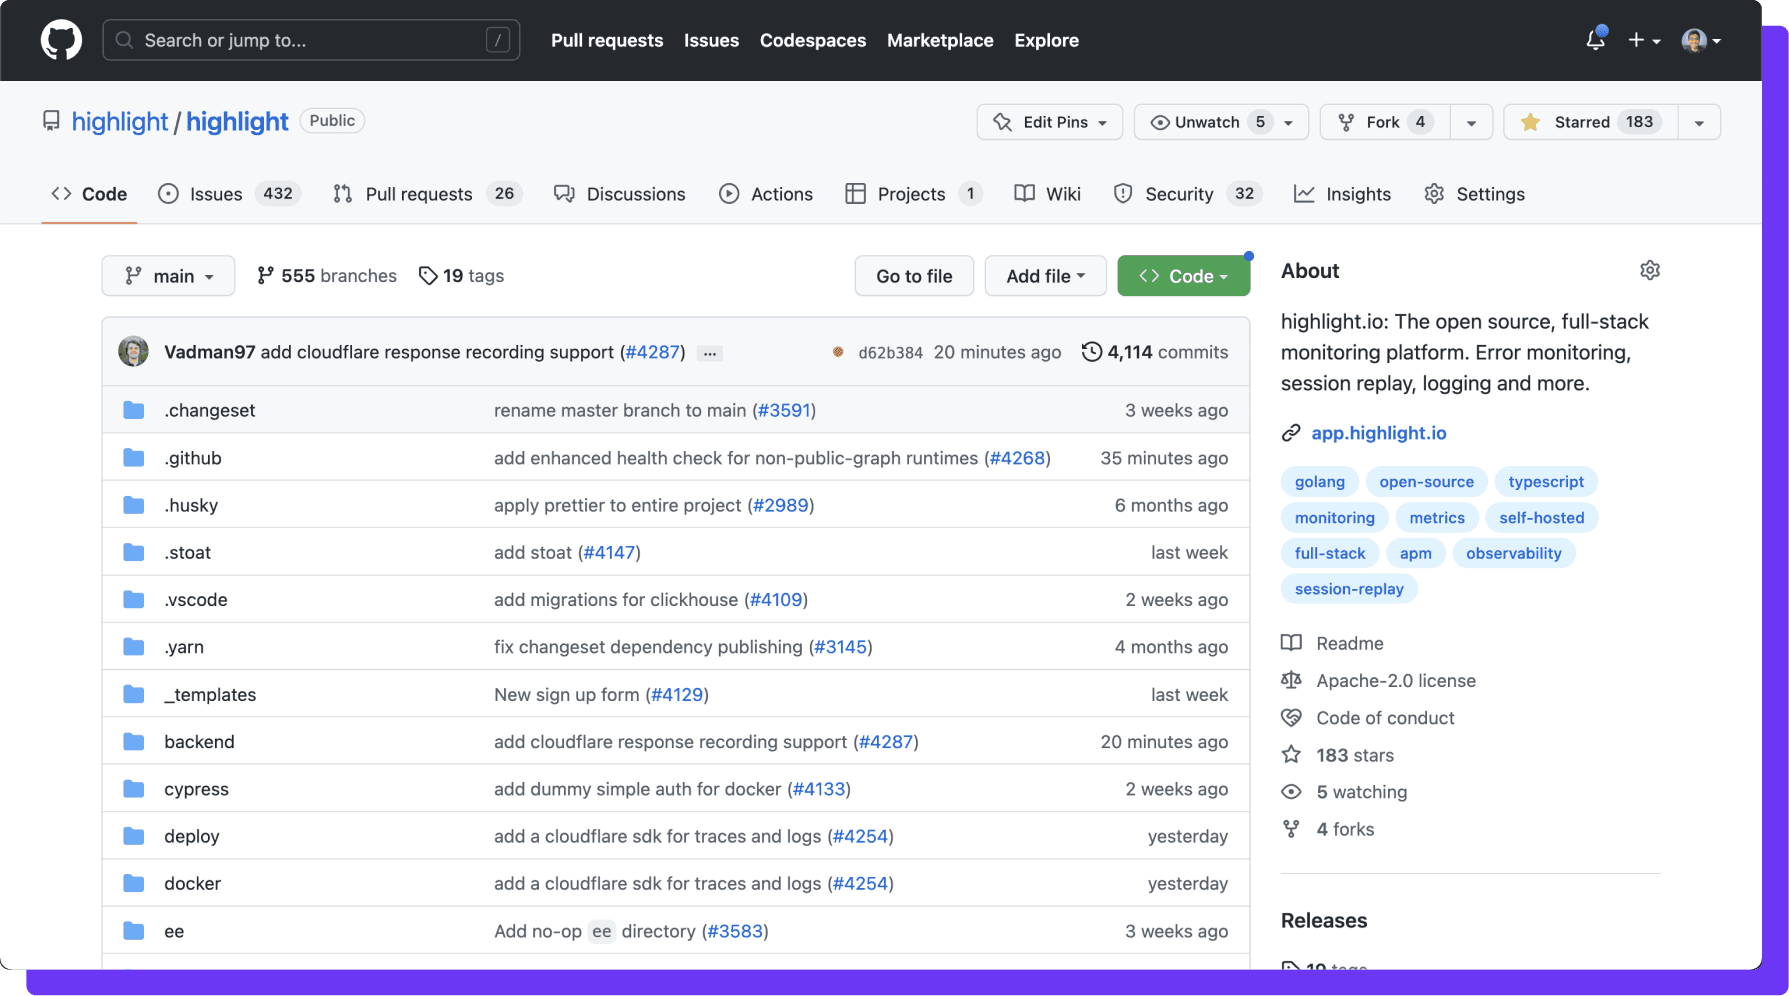Click the Edit Pins pushpin icon
Image resolution: width=1789 pixels, height=996 pixels.
click(x=1001, y=121)
